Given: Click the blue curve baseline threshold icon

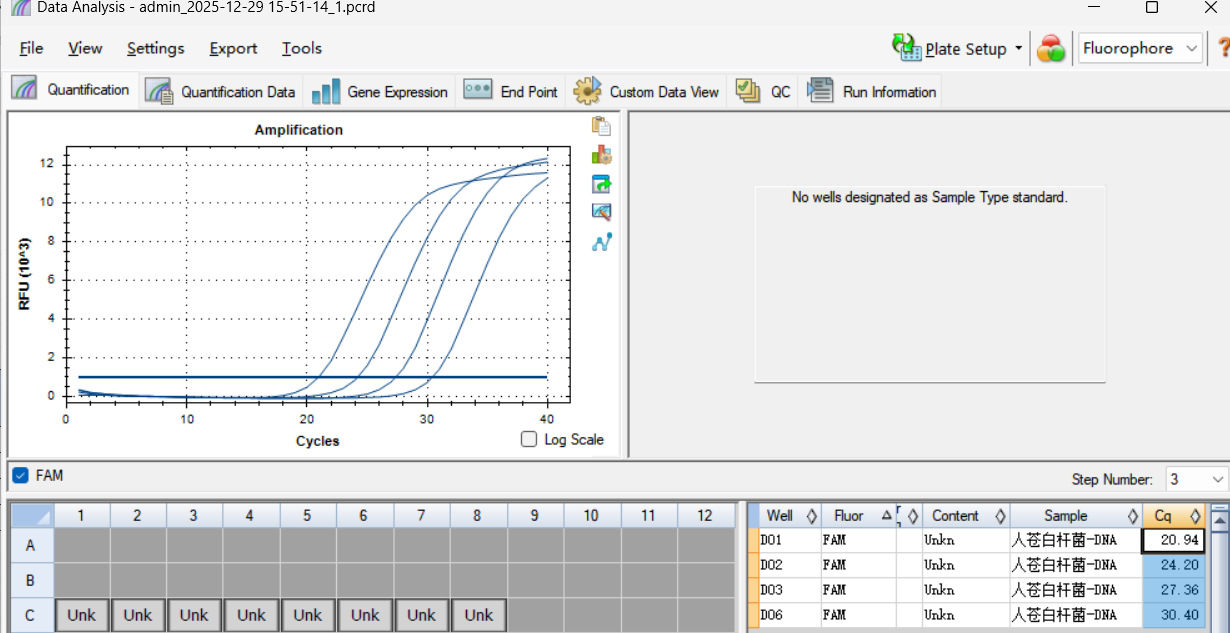Looking at the screenshot, I should point(601,241).
